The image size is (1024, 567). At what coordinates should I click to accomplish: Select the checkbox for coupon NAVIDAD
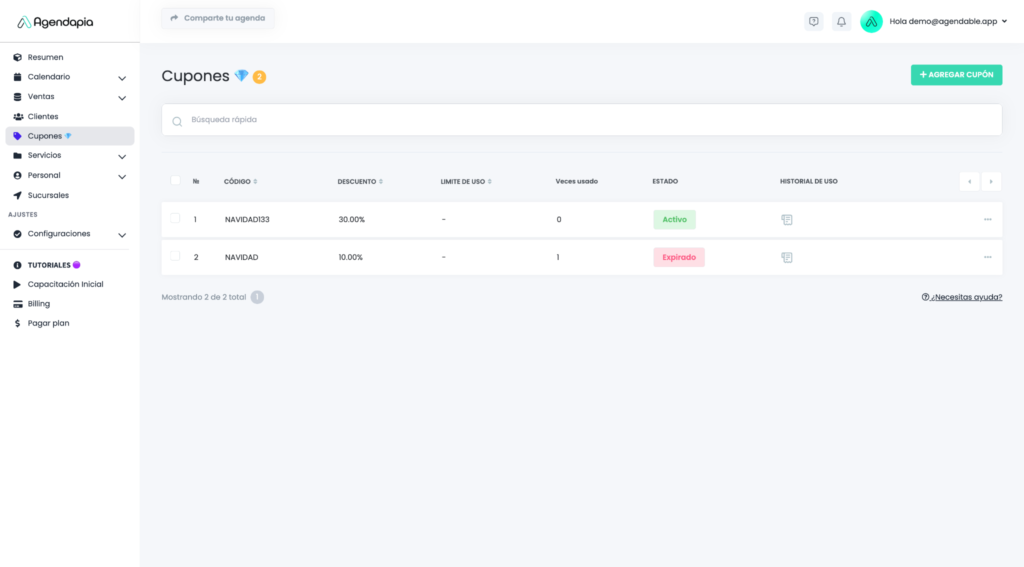pyautogui.click(x=175, y=256)
